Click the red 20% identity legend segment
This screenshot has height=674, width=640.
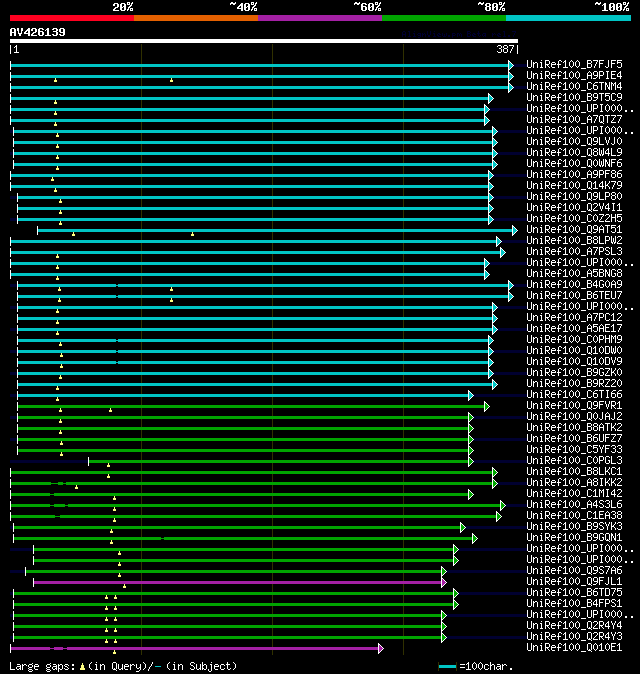click(72, 18)
